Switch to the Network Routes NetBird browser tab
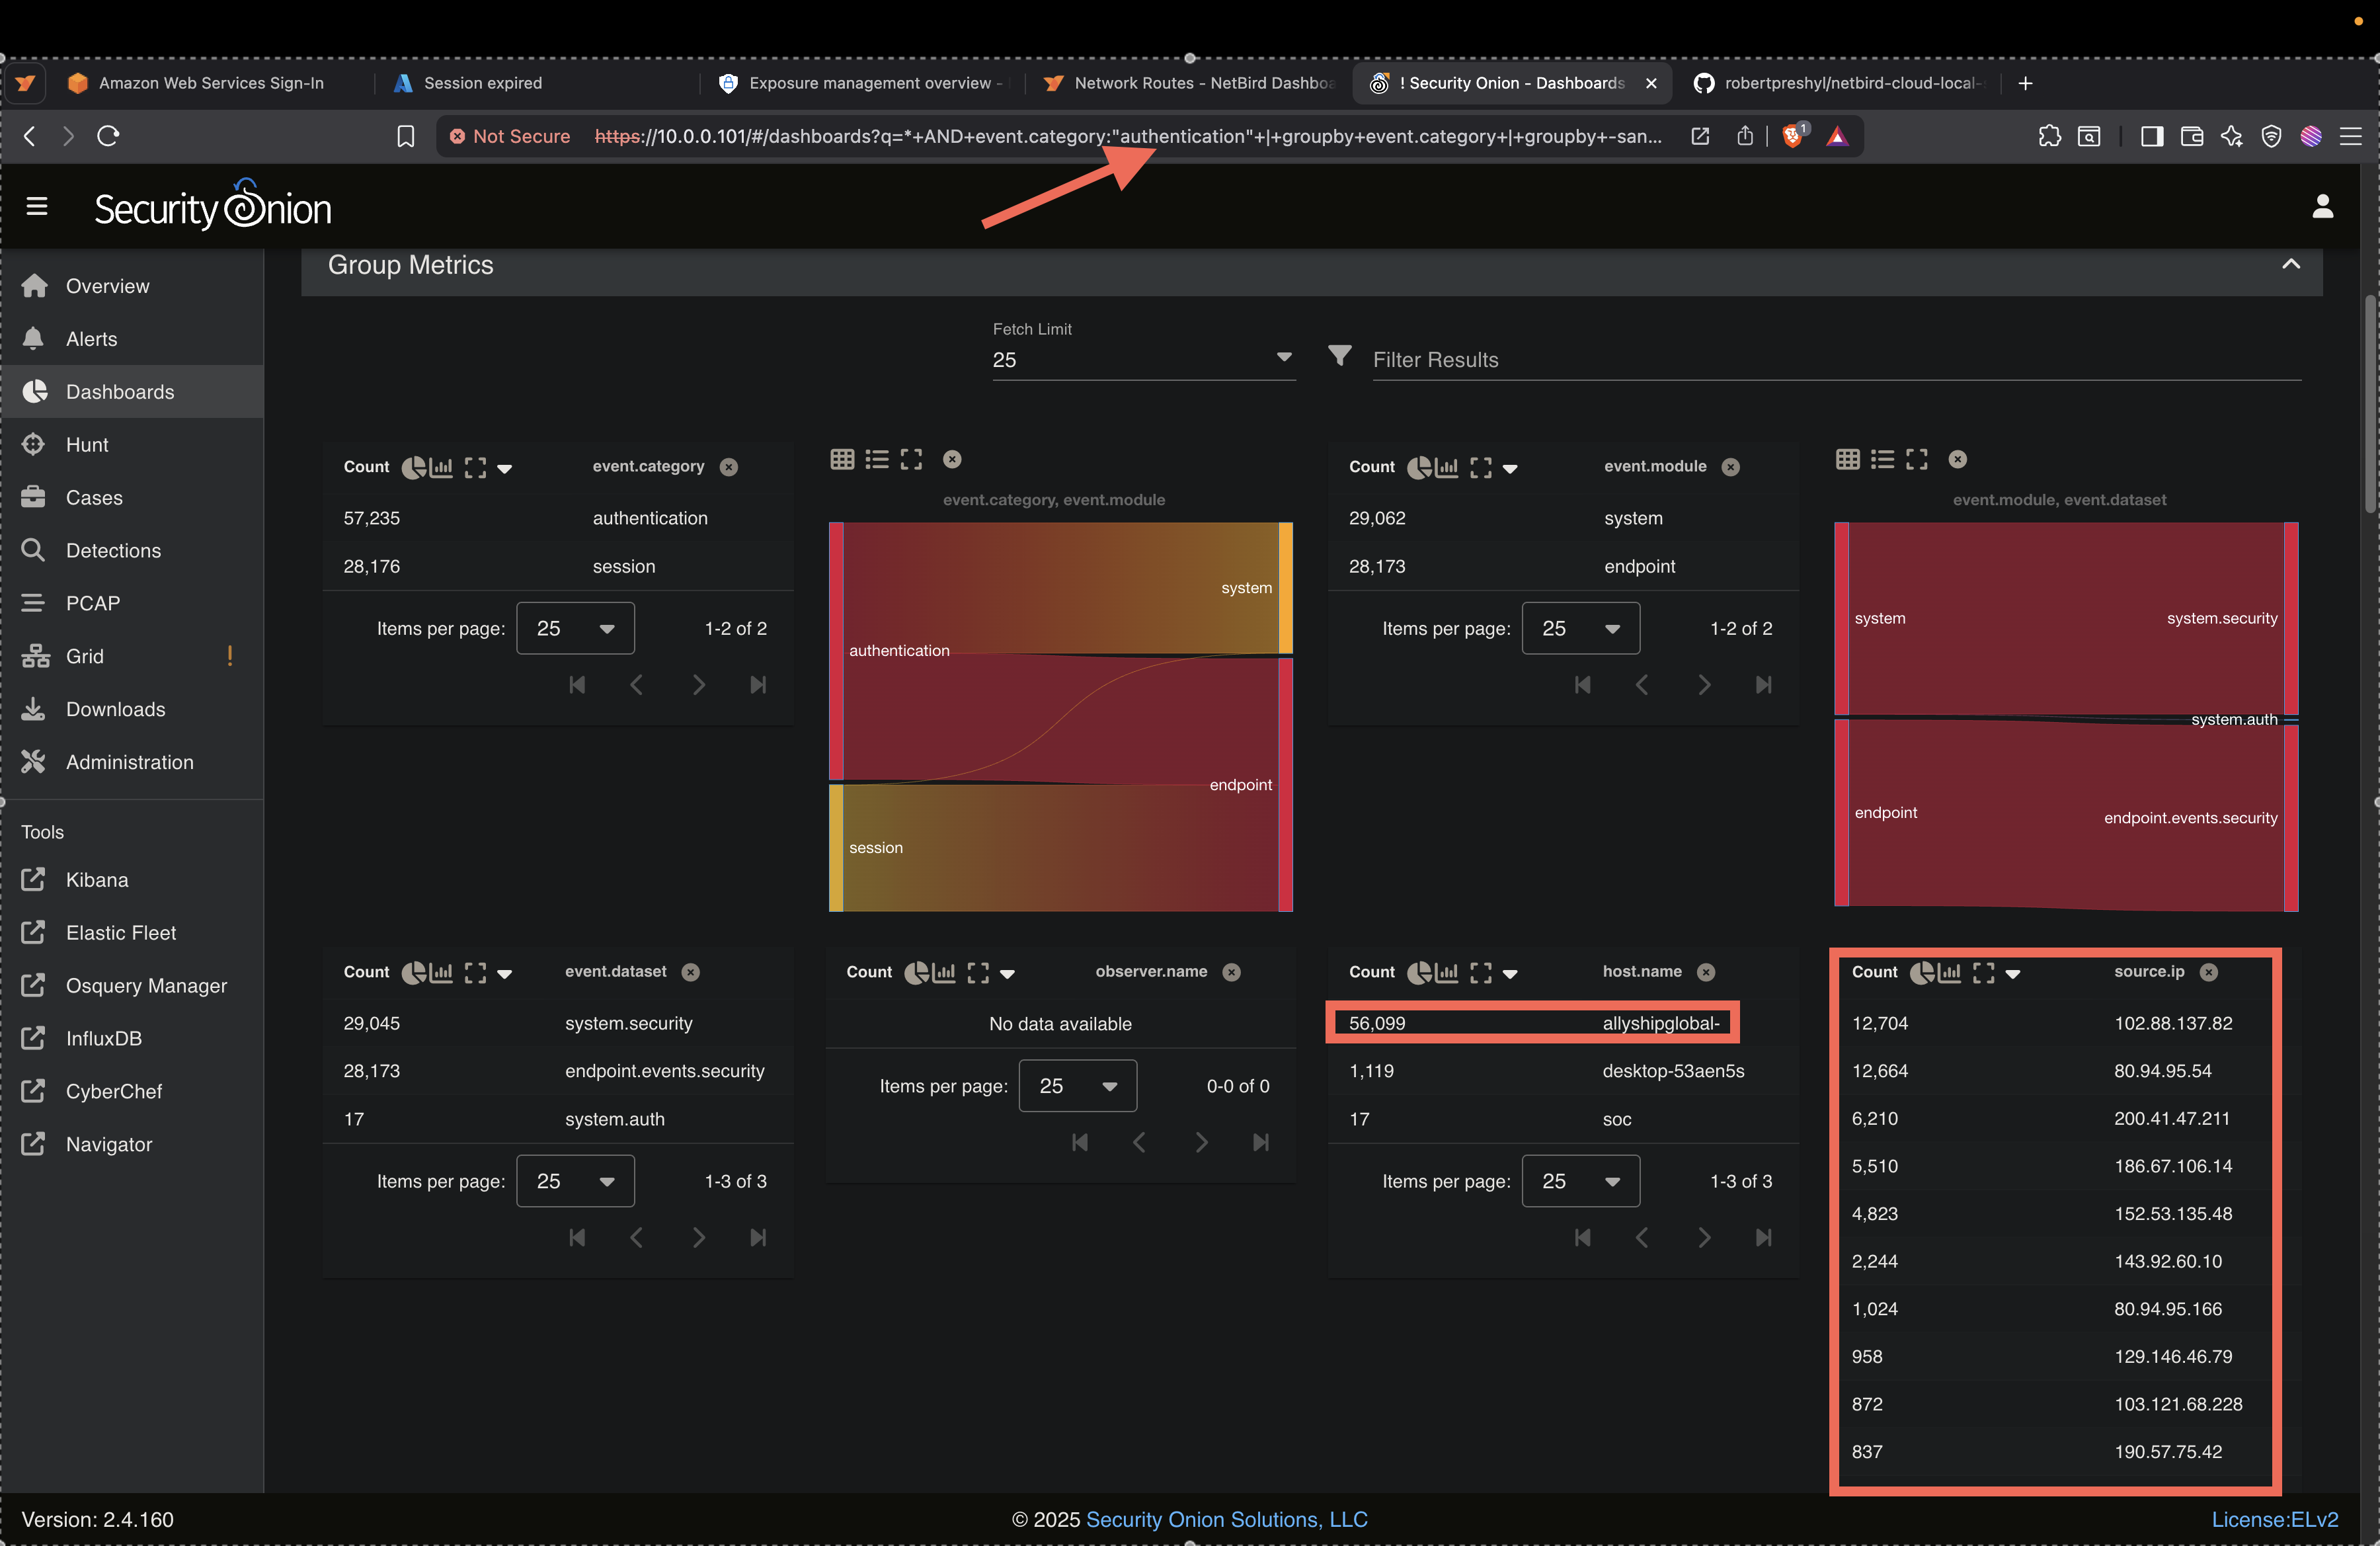 [1190, 83]
